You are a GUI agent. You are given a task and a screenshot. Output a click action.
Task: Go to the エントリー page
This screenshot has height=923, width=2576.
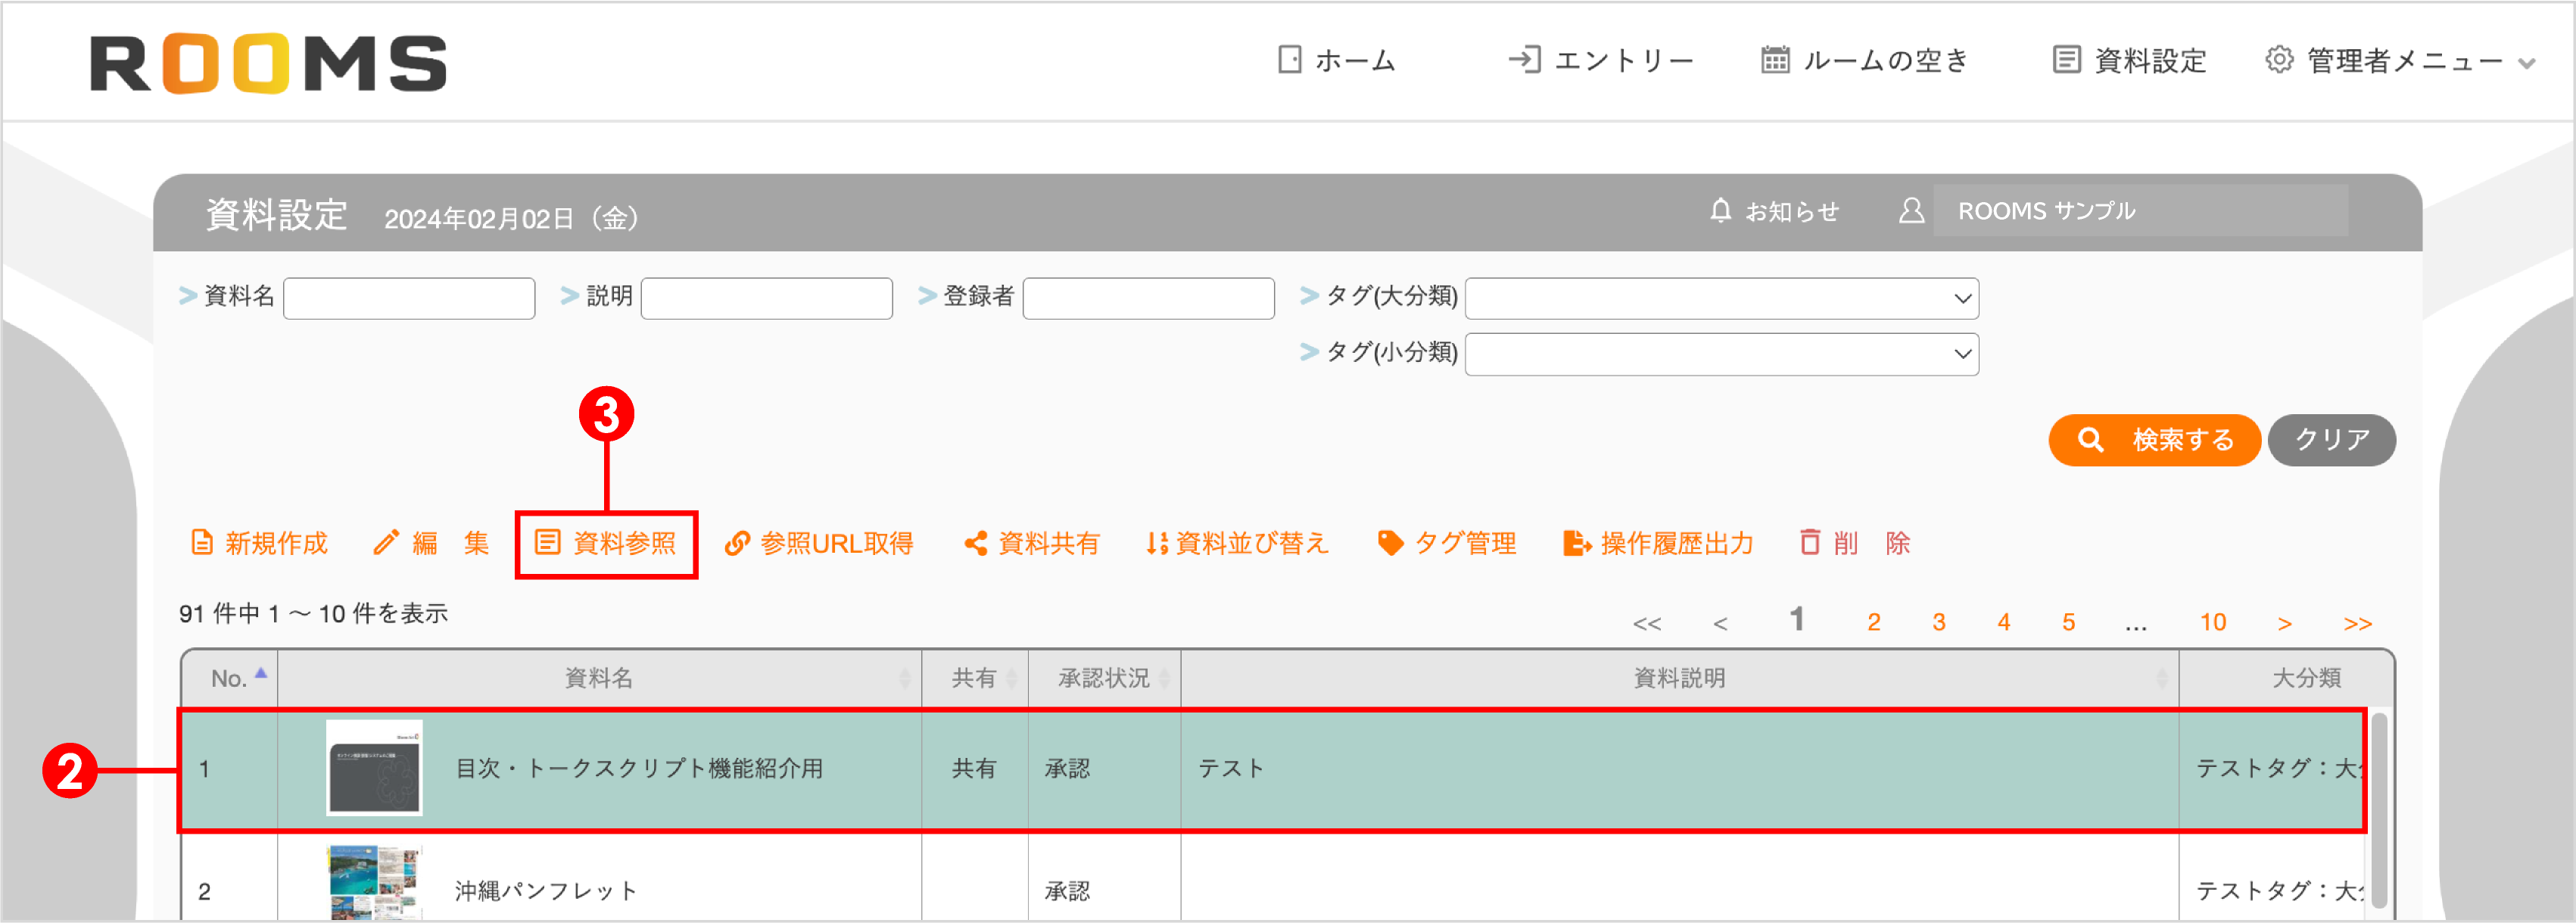pyautogui.click(x=1600, y=60)
